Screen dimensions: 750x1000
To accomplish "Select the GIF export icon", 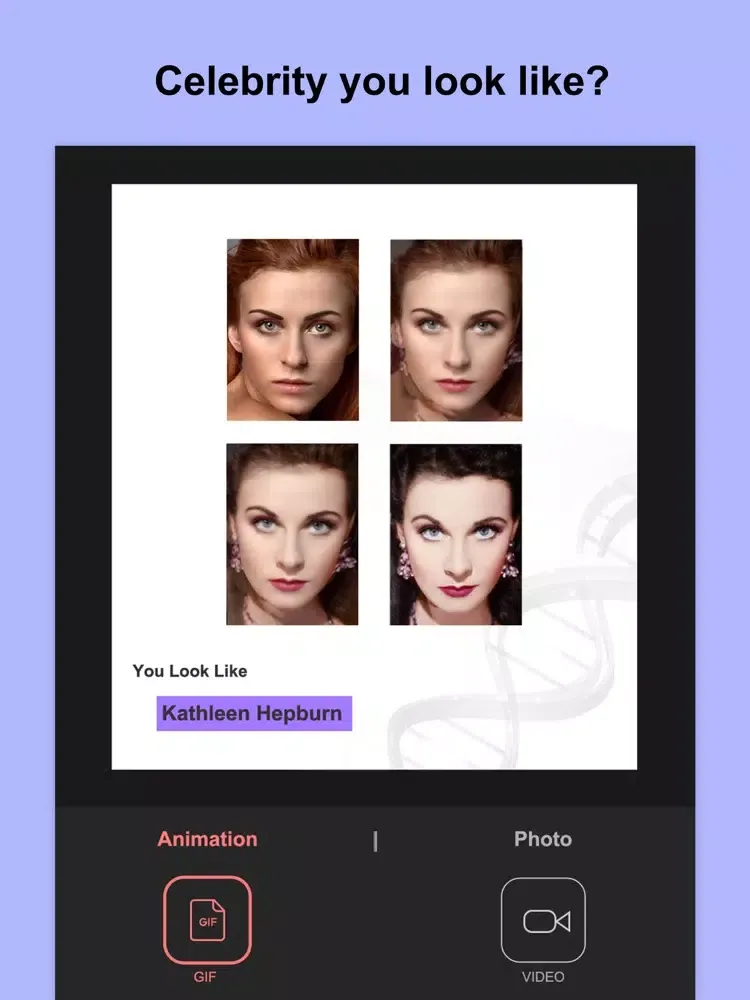I will 207,920.
